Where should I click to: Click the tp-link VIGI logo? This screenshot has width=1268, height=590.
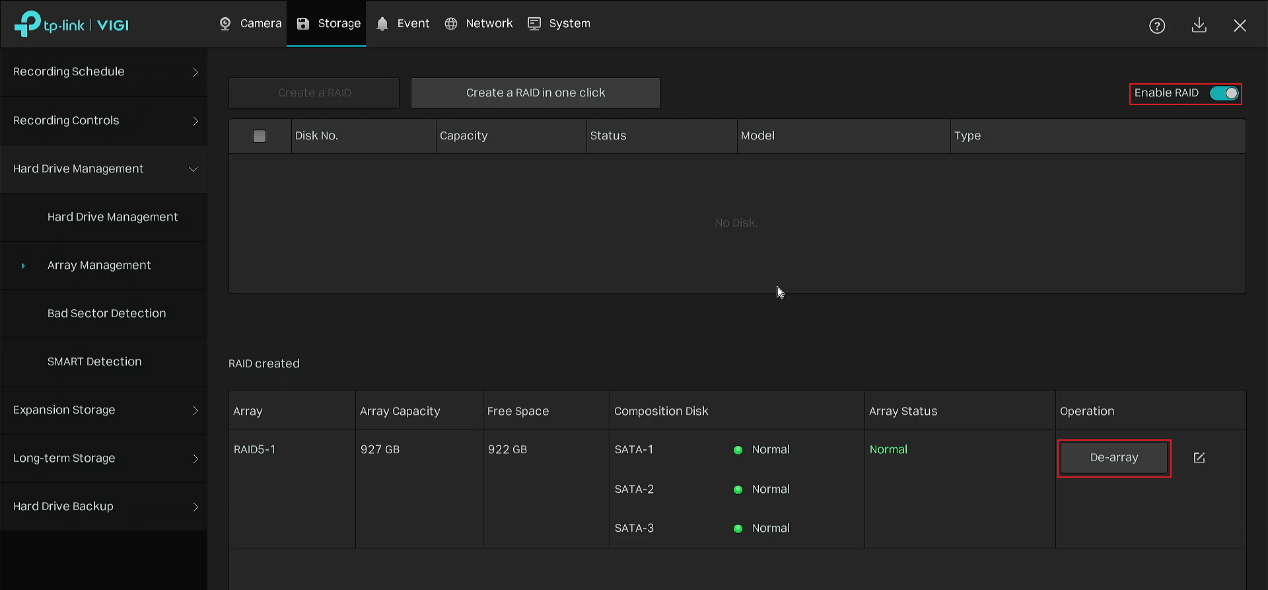click(x=71, y=24)
